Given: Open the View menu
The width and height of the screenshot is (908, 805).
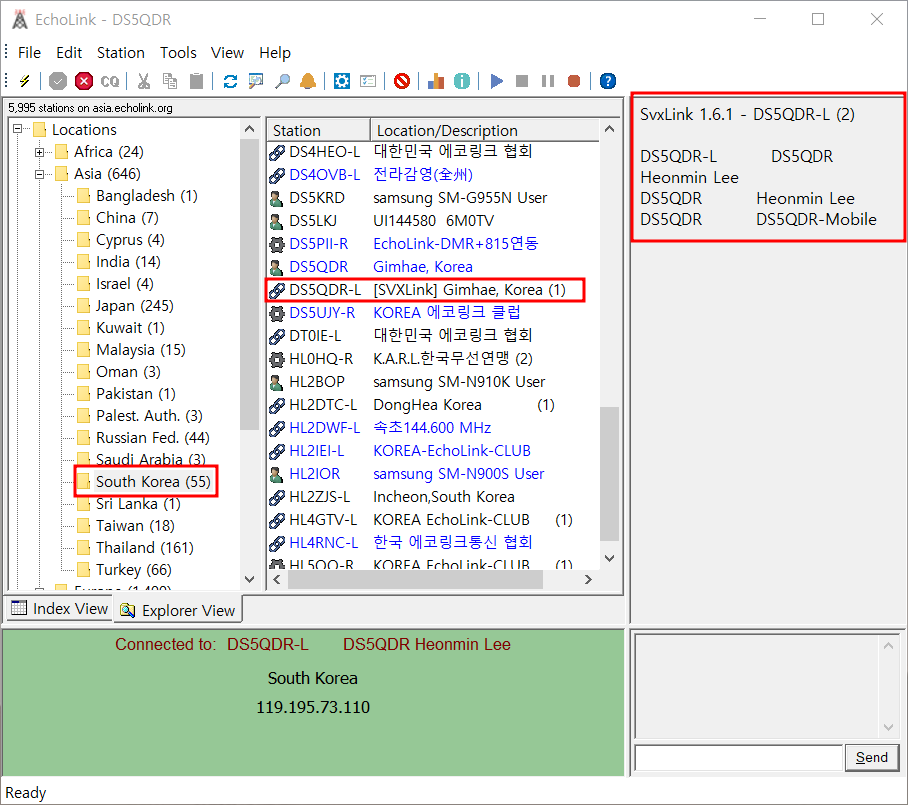Looking at the screenshot, I should point(227,53).
